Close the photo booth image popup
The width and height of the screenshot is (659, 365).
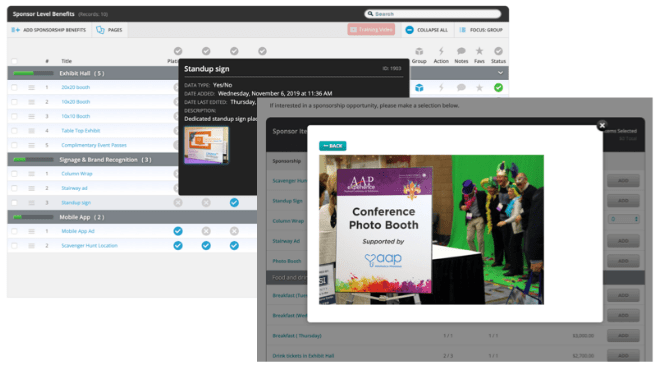[602, 125]
